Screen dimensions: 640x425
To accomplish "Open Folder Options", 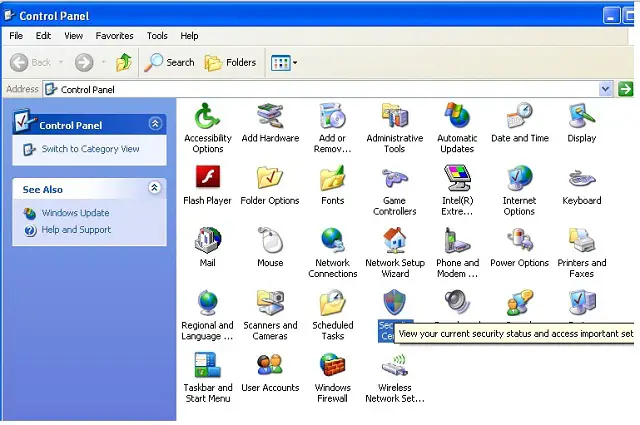I will [270, 185].
